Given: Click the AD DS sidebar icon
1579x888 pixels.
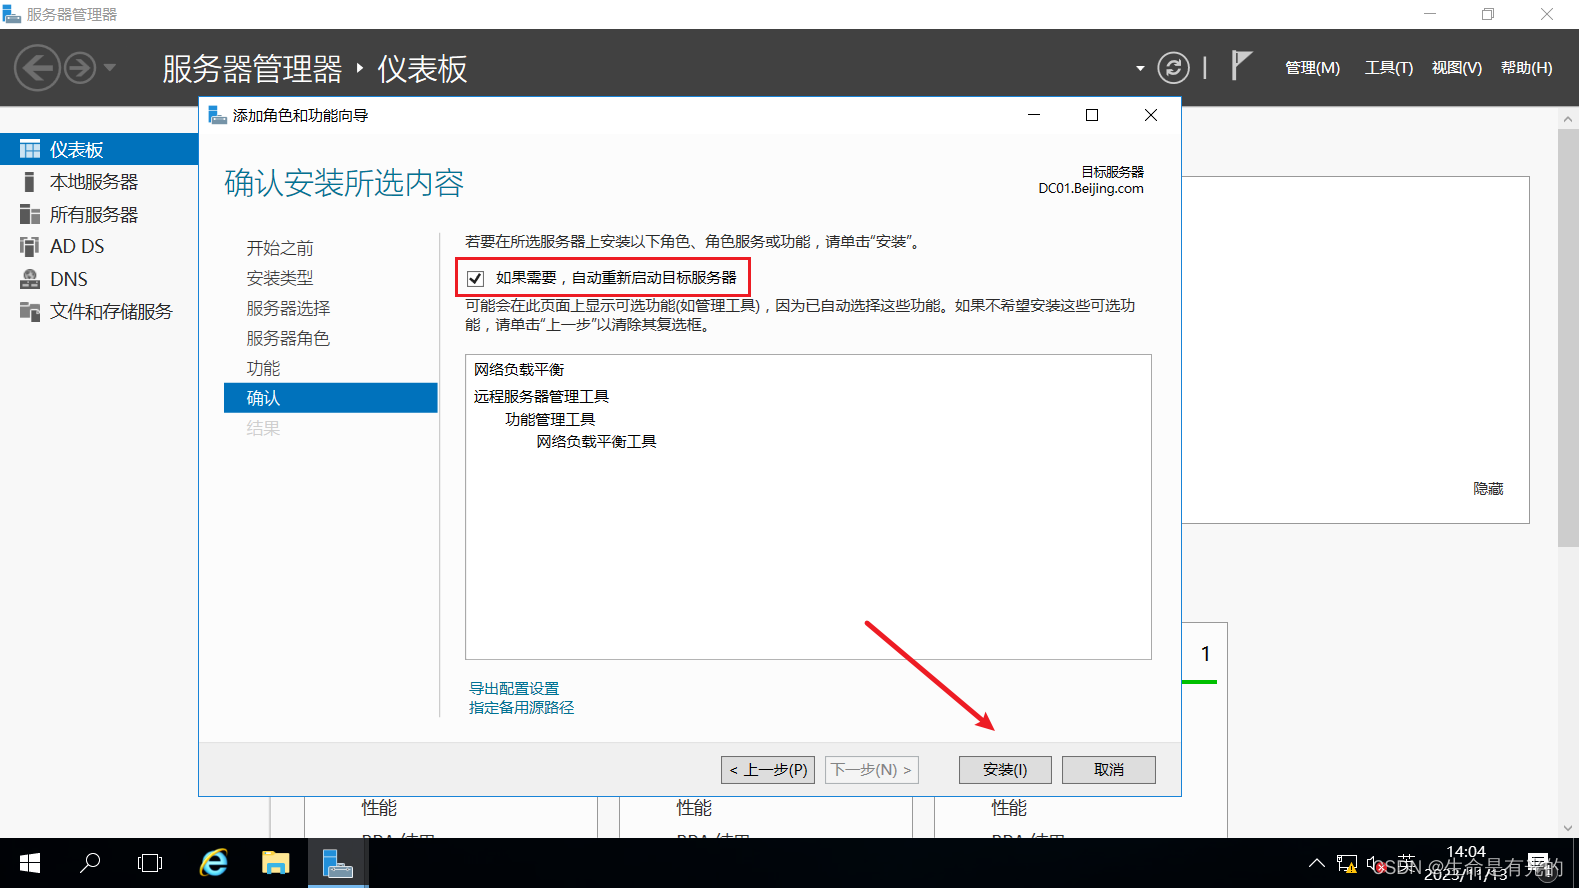Looking at the screenshot, I should (30, 246).
